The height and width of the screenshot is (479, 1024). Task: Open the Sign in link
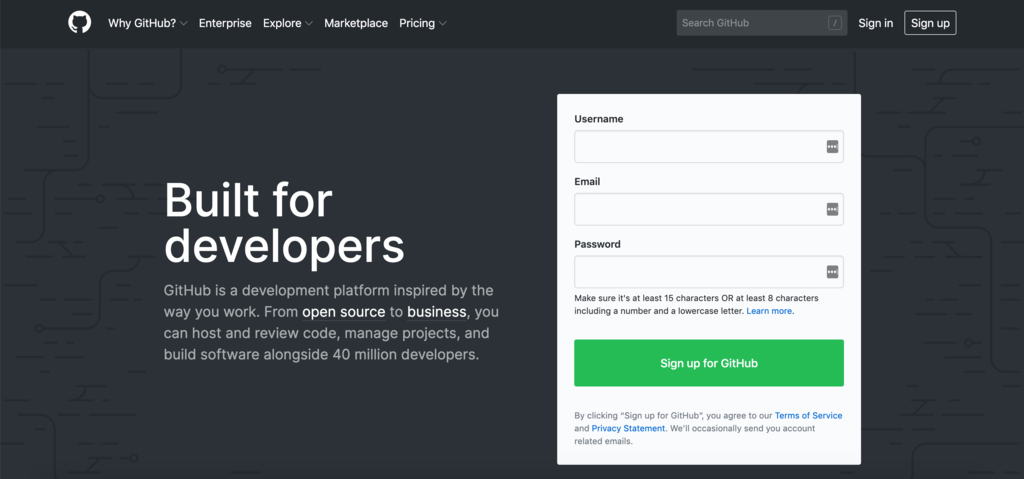tap(876, 23)
